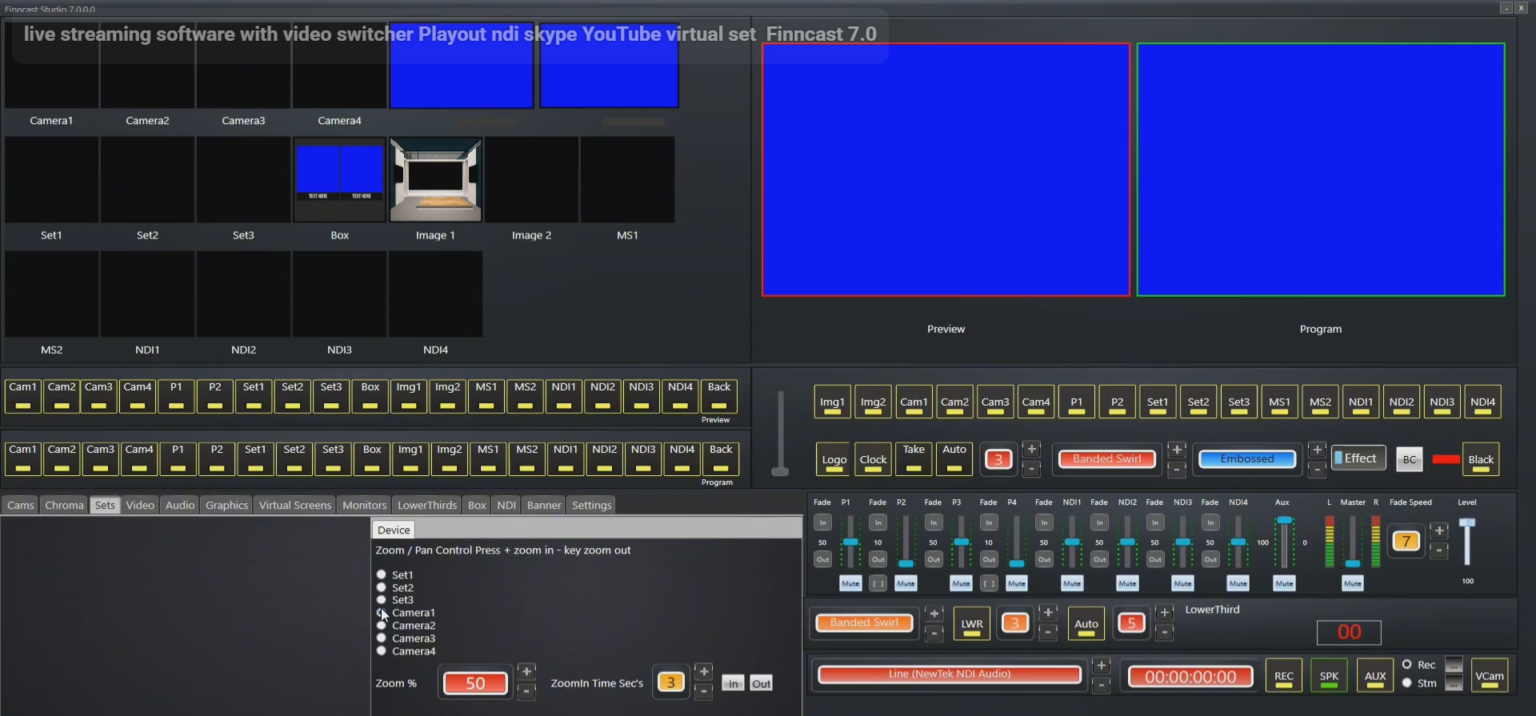Switch to the Chroma tab
Viewport: 1536px width, 716px height.
[64, 505]
